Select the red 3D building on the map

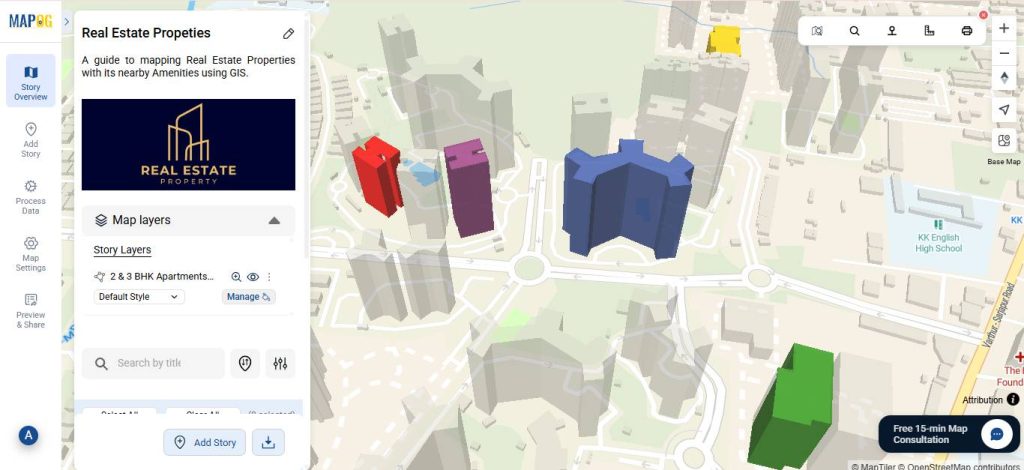[377, 176]
